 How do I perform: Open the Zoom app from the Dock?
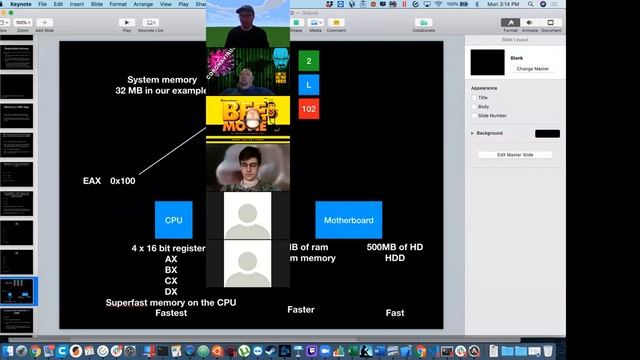(325, 351)
